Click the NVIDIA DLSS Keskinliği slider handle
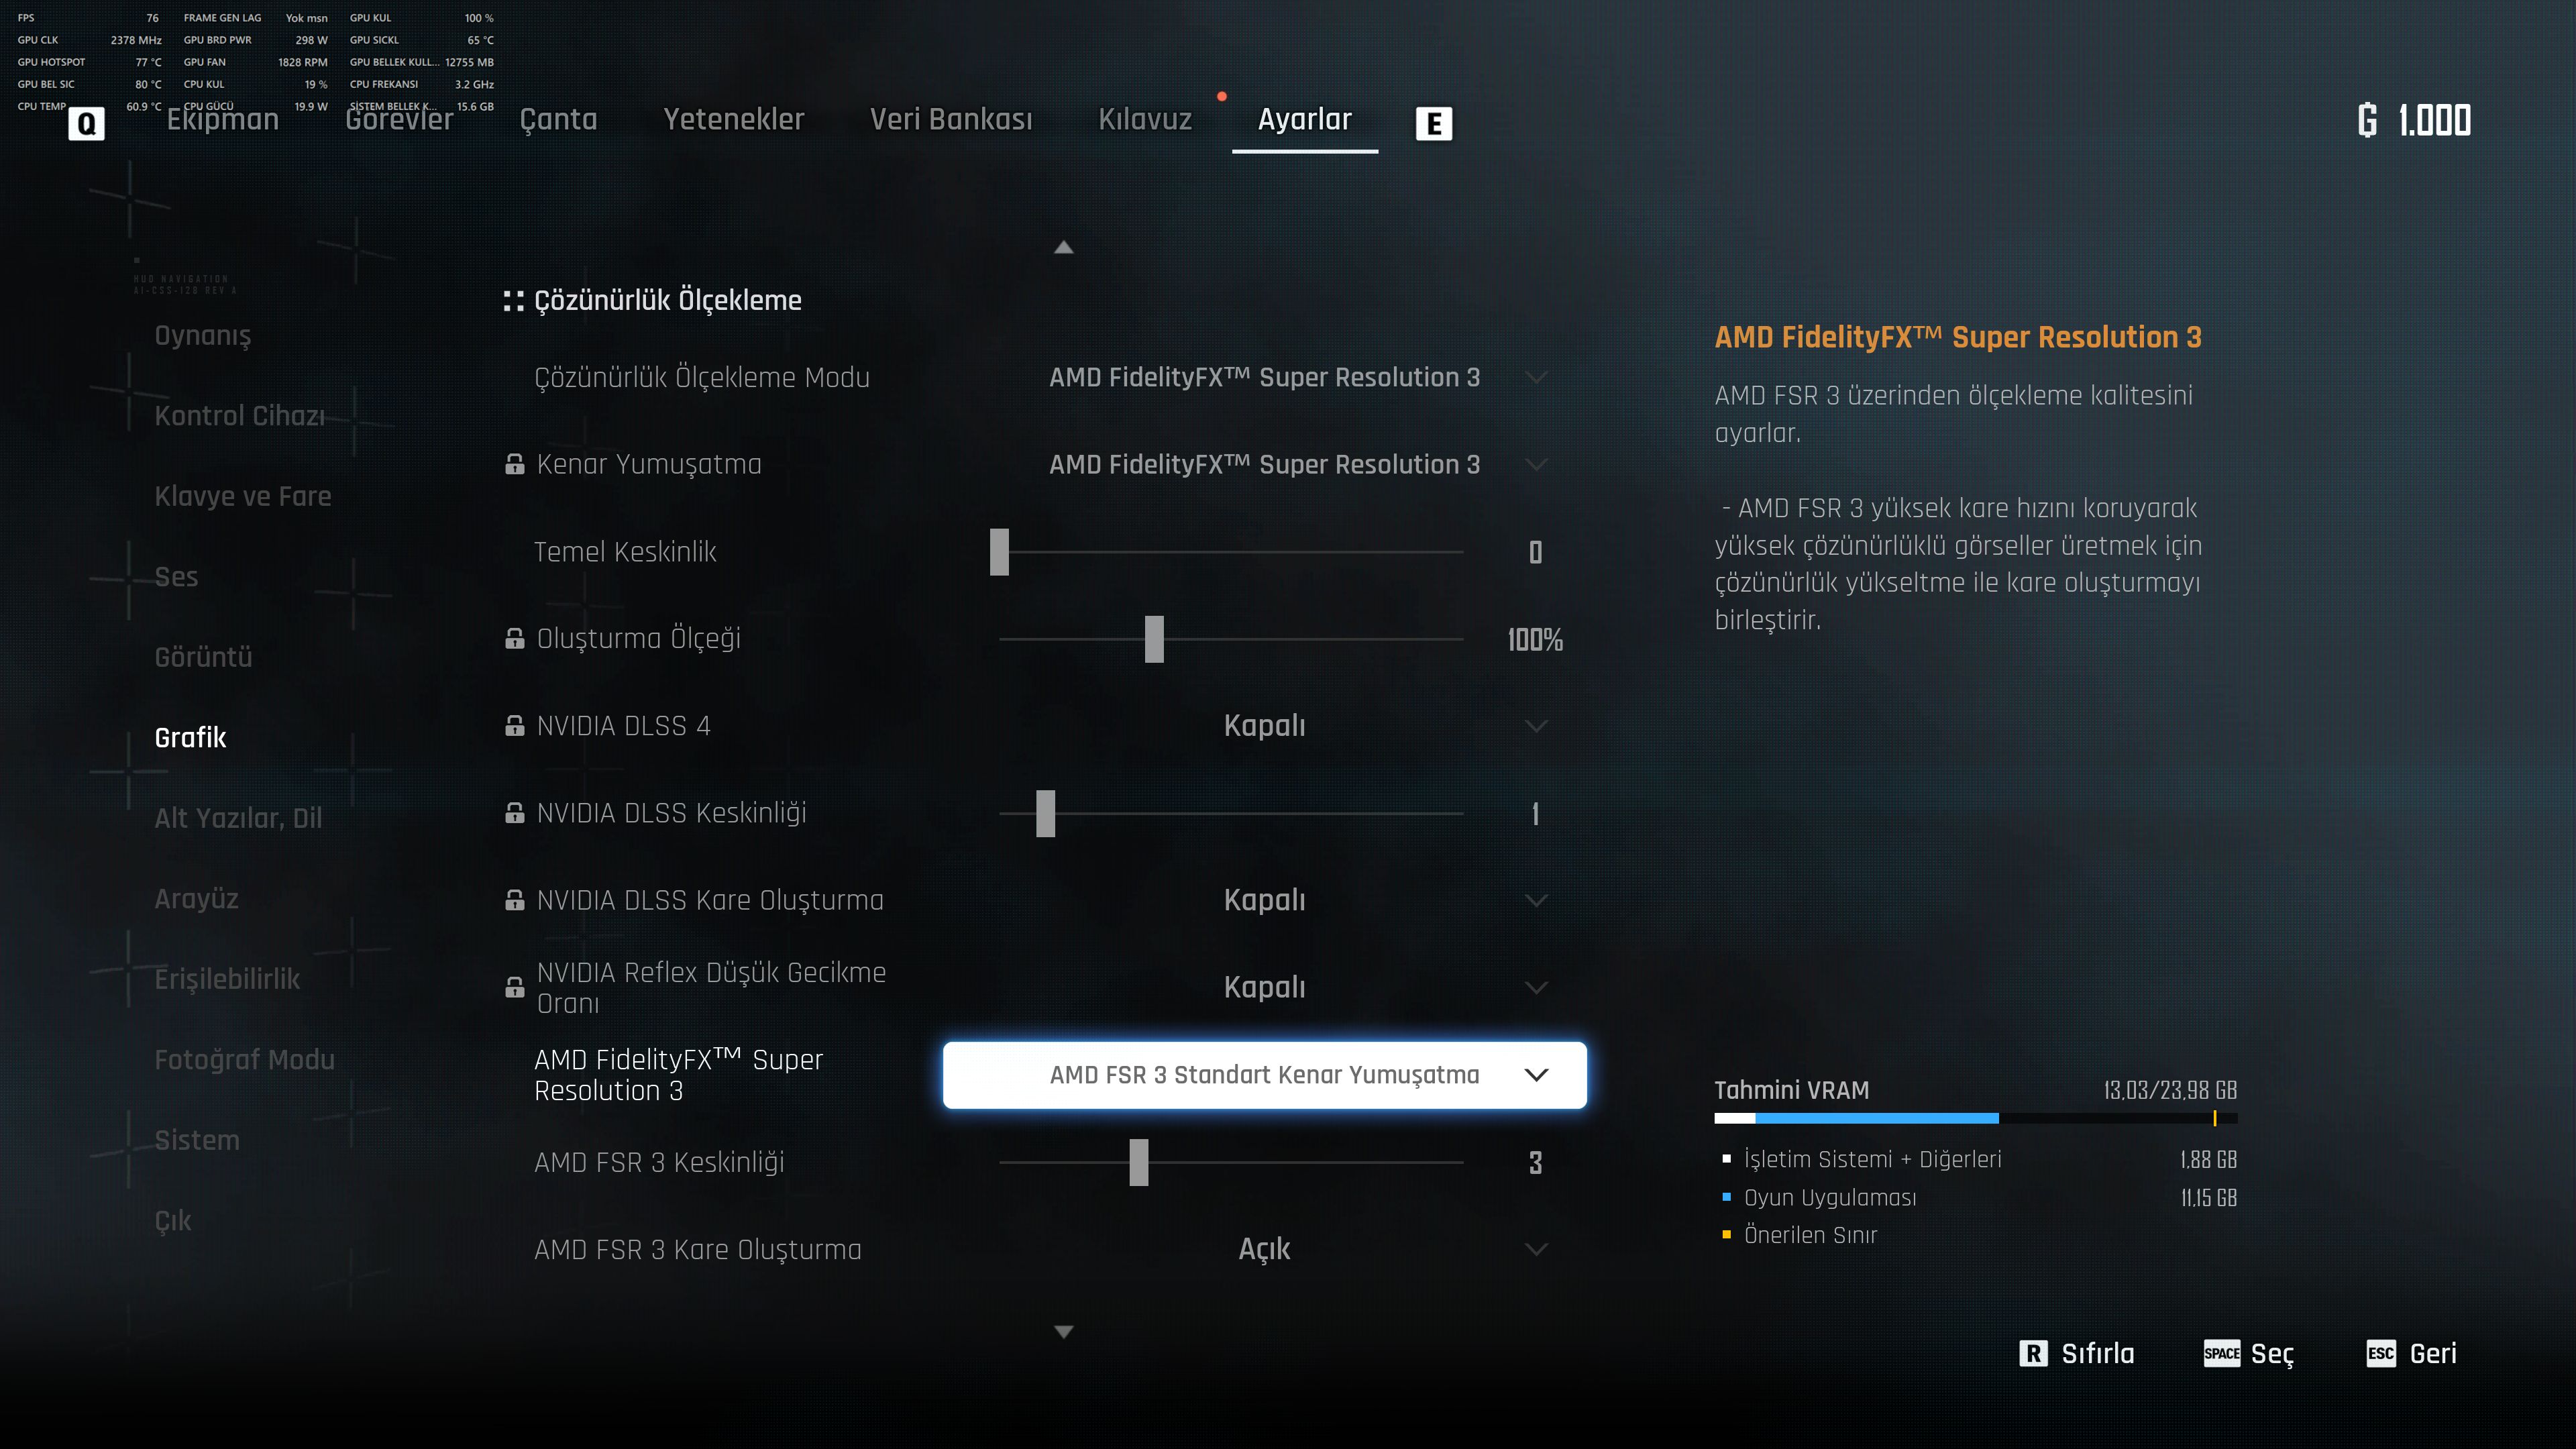 1045,813
